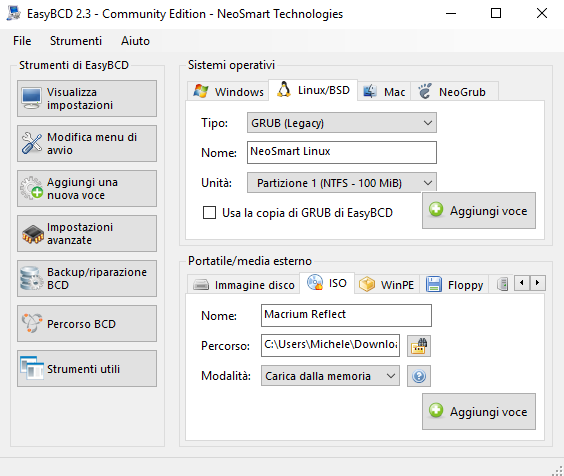Expand the Unità partition dropdown
564x476 pixels.
[342, 183]
